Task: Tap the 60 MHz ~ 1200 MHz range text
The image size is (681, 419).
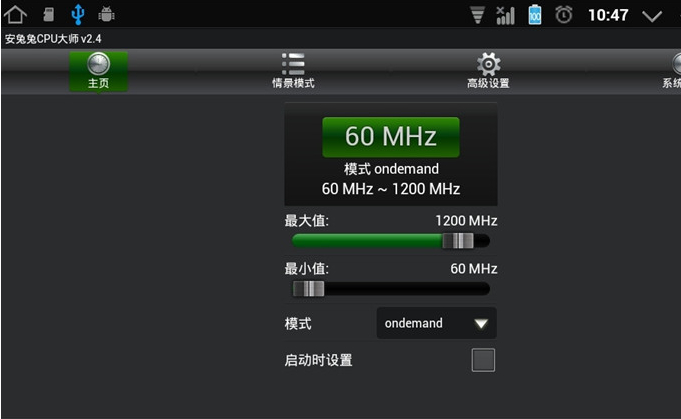Action: click(x=391, y=189)
